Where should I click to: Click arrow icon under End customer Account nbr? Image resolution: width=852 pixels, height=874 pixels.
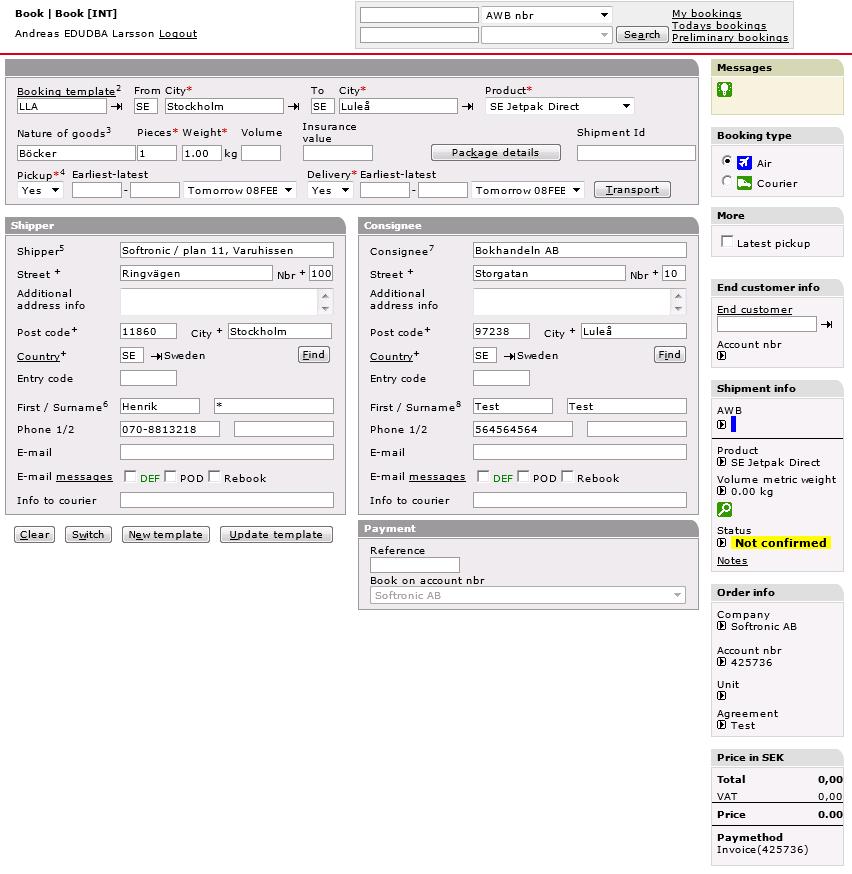[x=722, y=356]
